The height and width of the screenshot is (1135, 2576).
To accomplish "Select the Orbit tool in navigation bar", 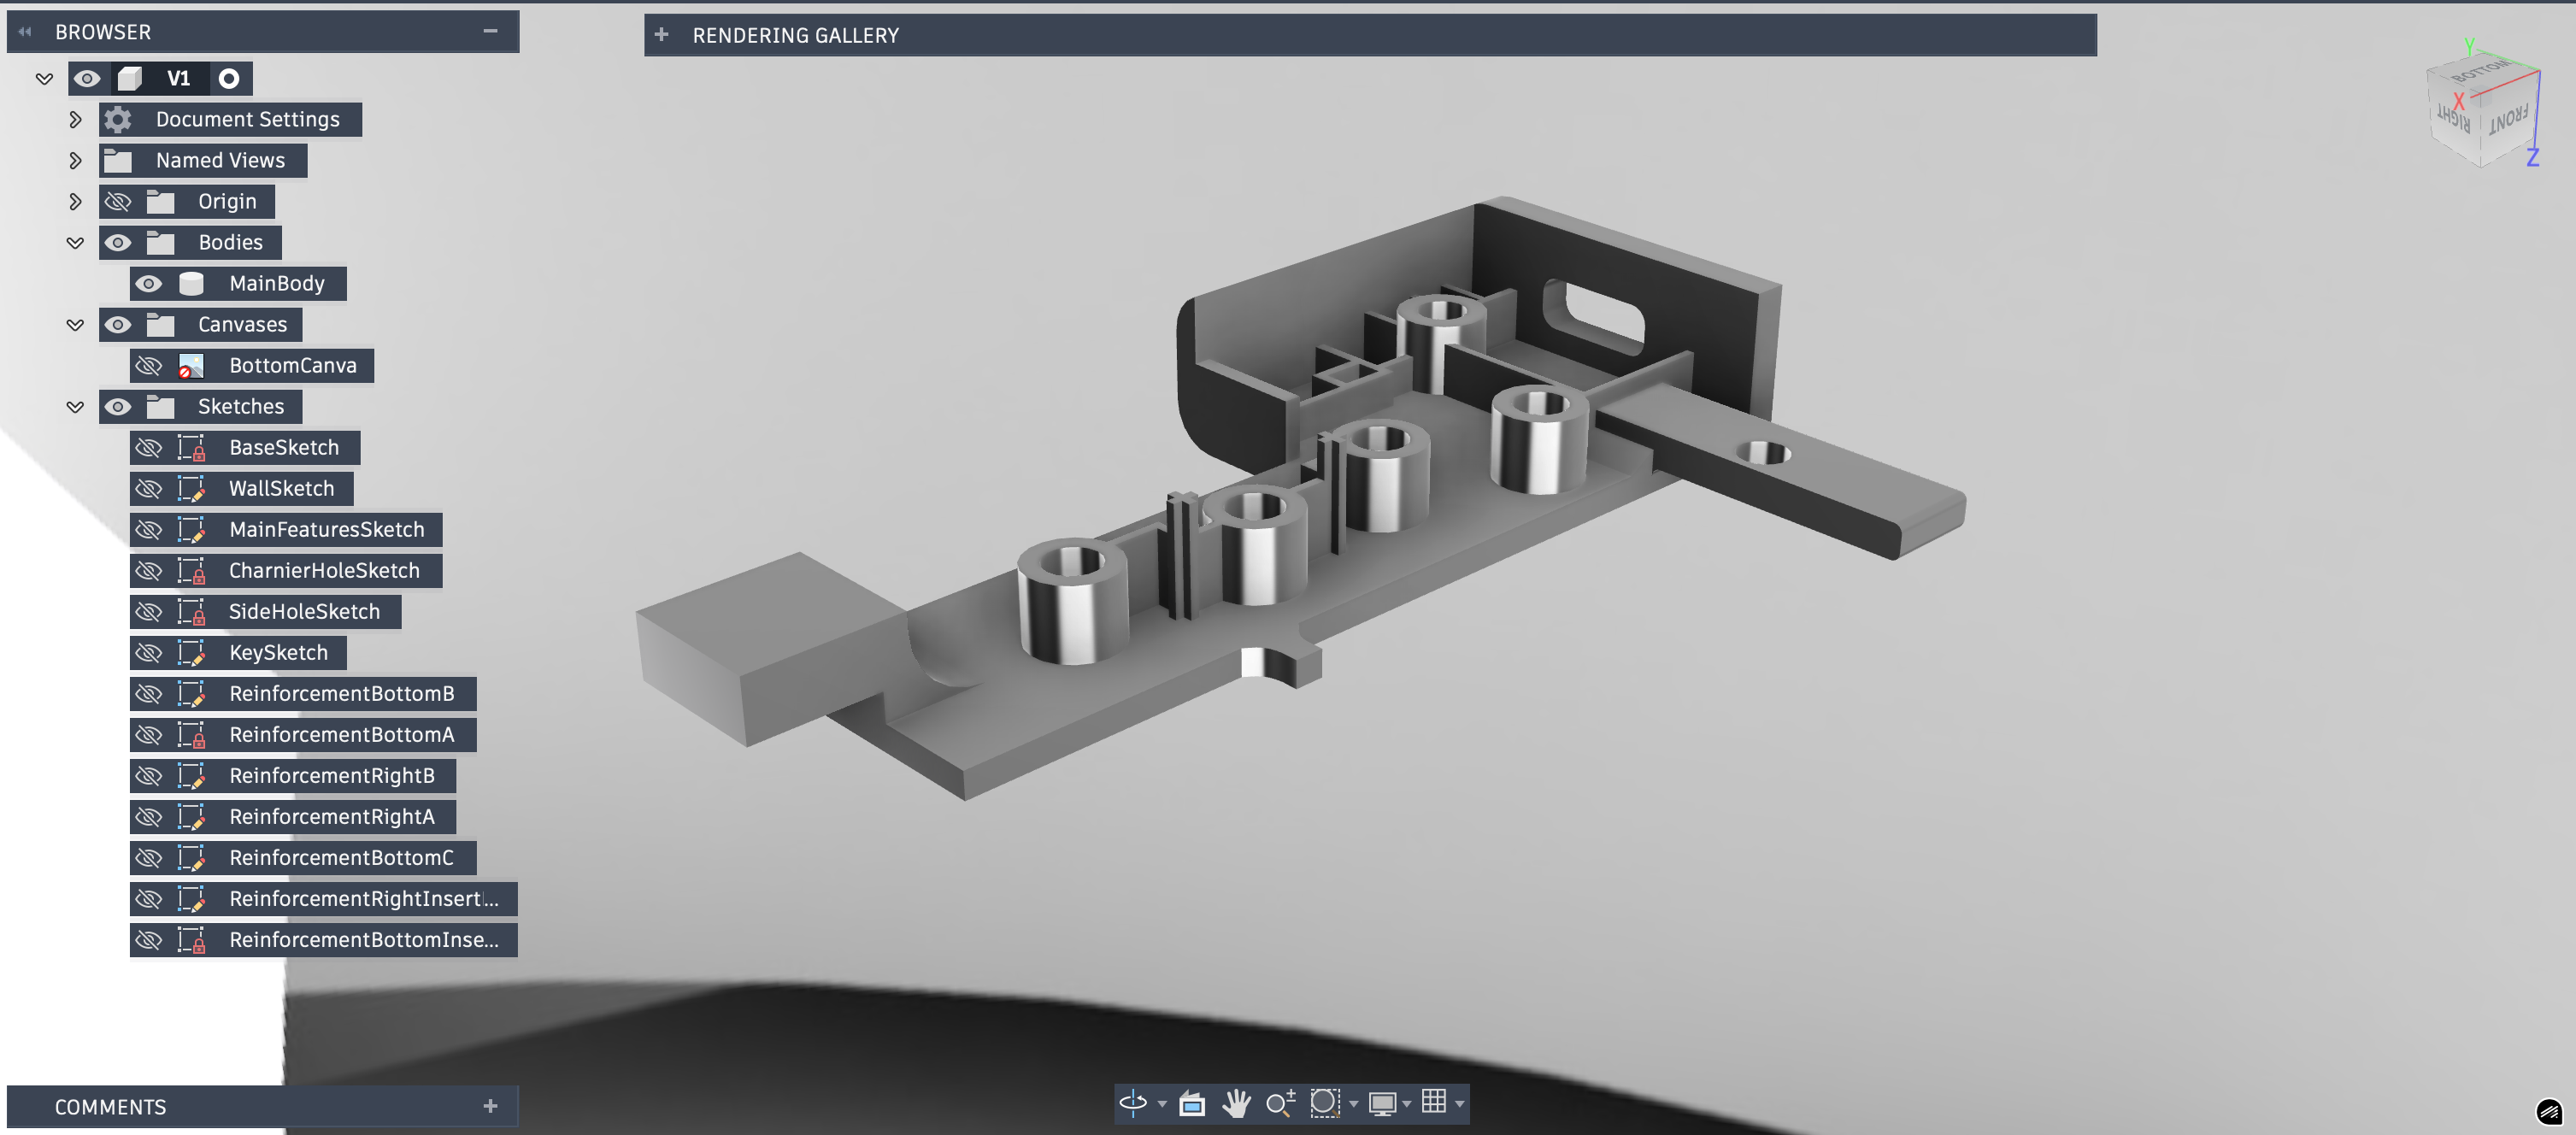I will 1132,1103.
